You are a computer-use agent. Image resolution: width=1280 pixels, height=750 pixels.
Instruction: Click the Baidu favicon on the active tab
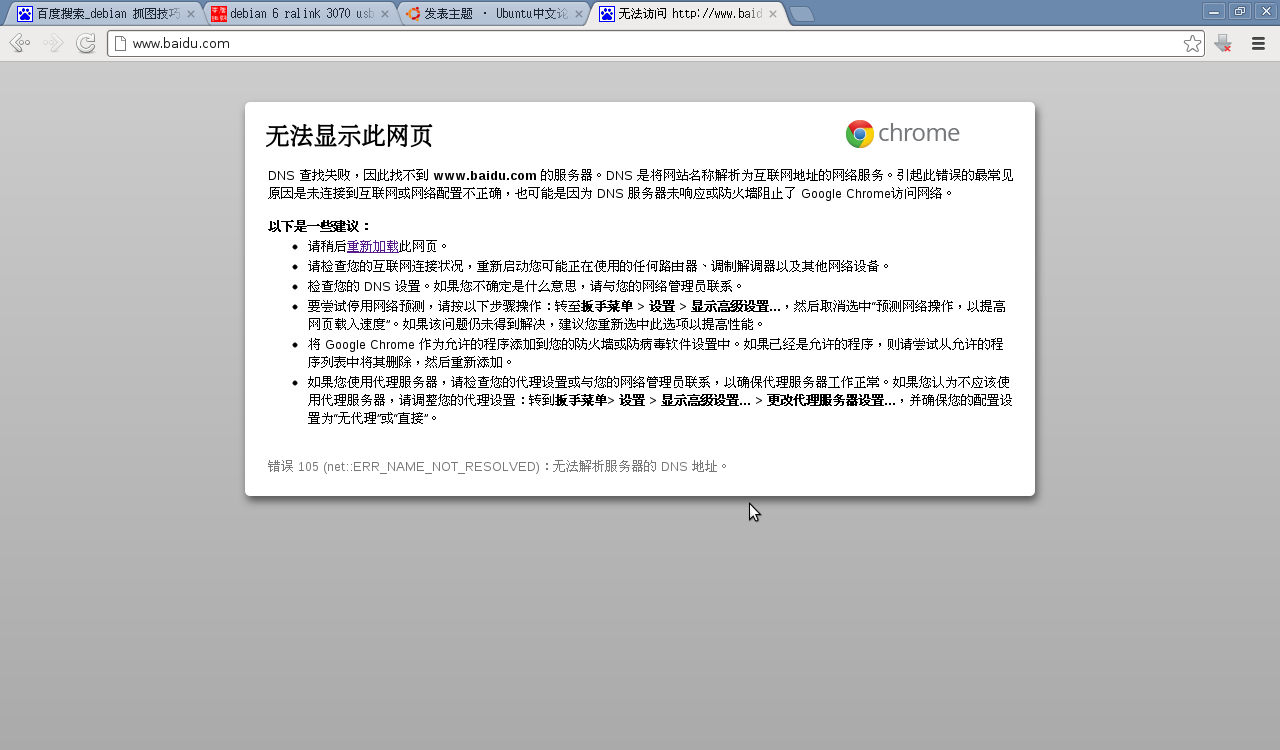[x=607, y=14]
